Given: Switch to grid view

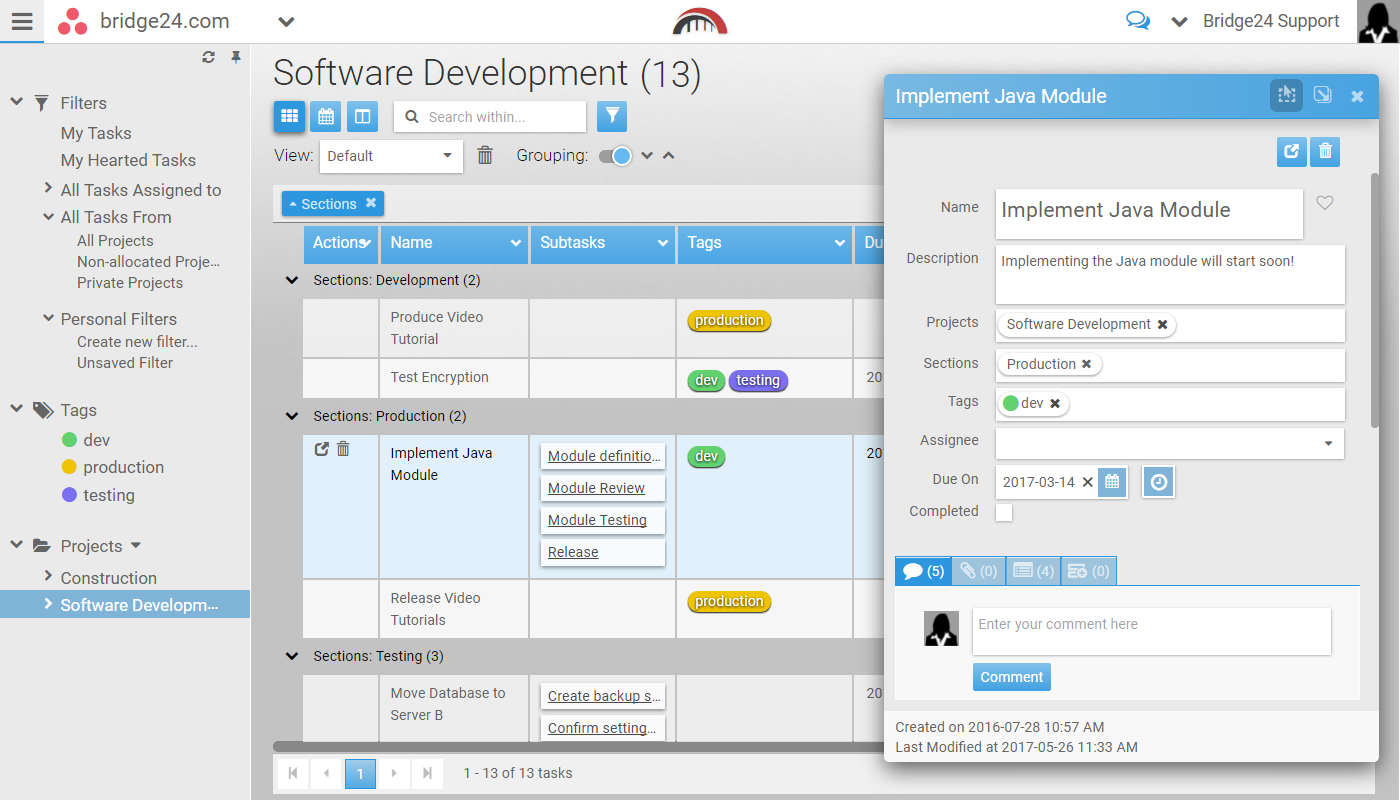Looking at the screenshot, I should (289, 116).
